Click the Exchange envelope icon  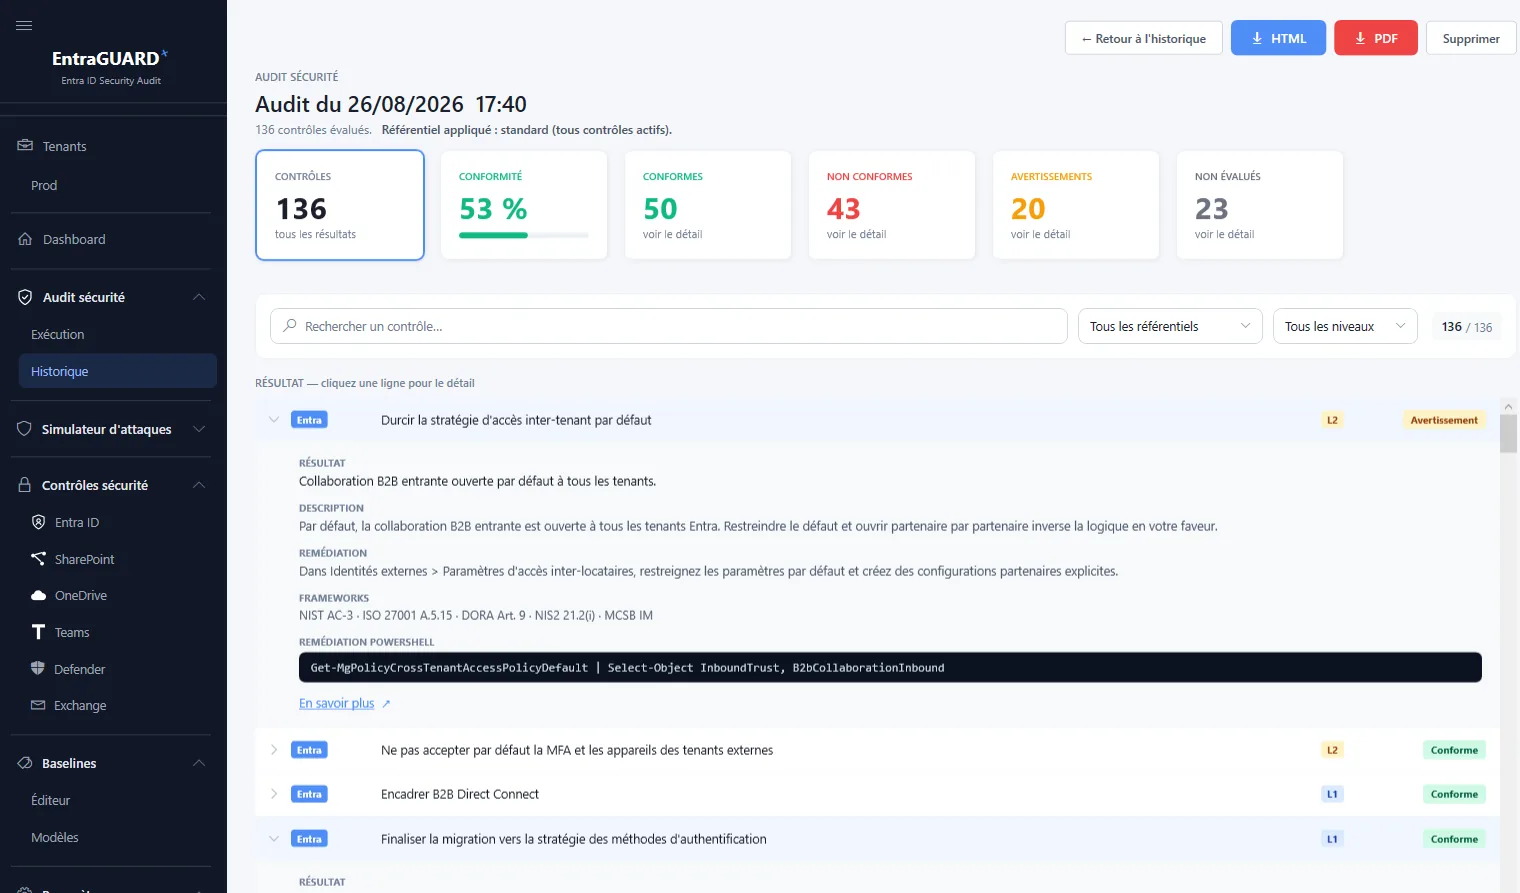coord(38,705)
